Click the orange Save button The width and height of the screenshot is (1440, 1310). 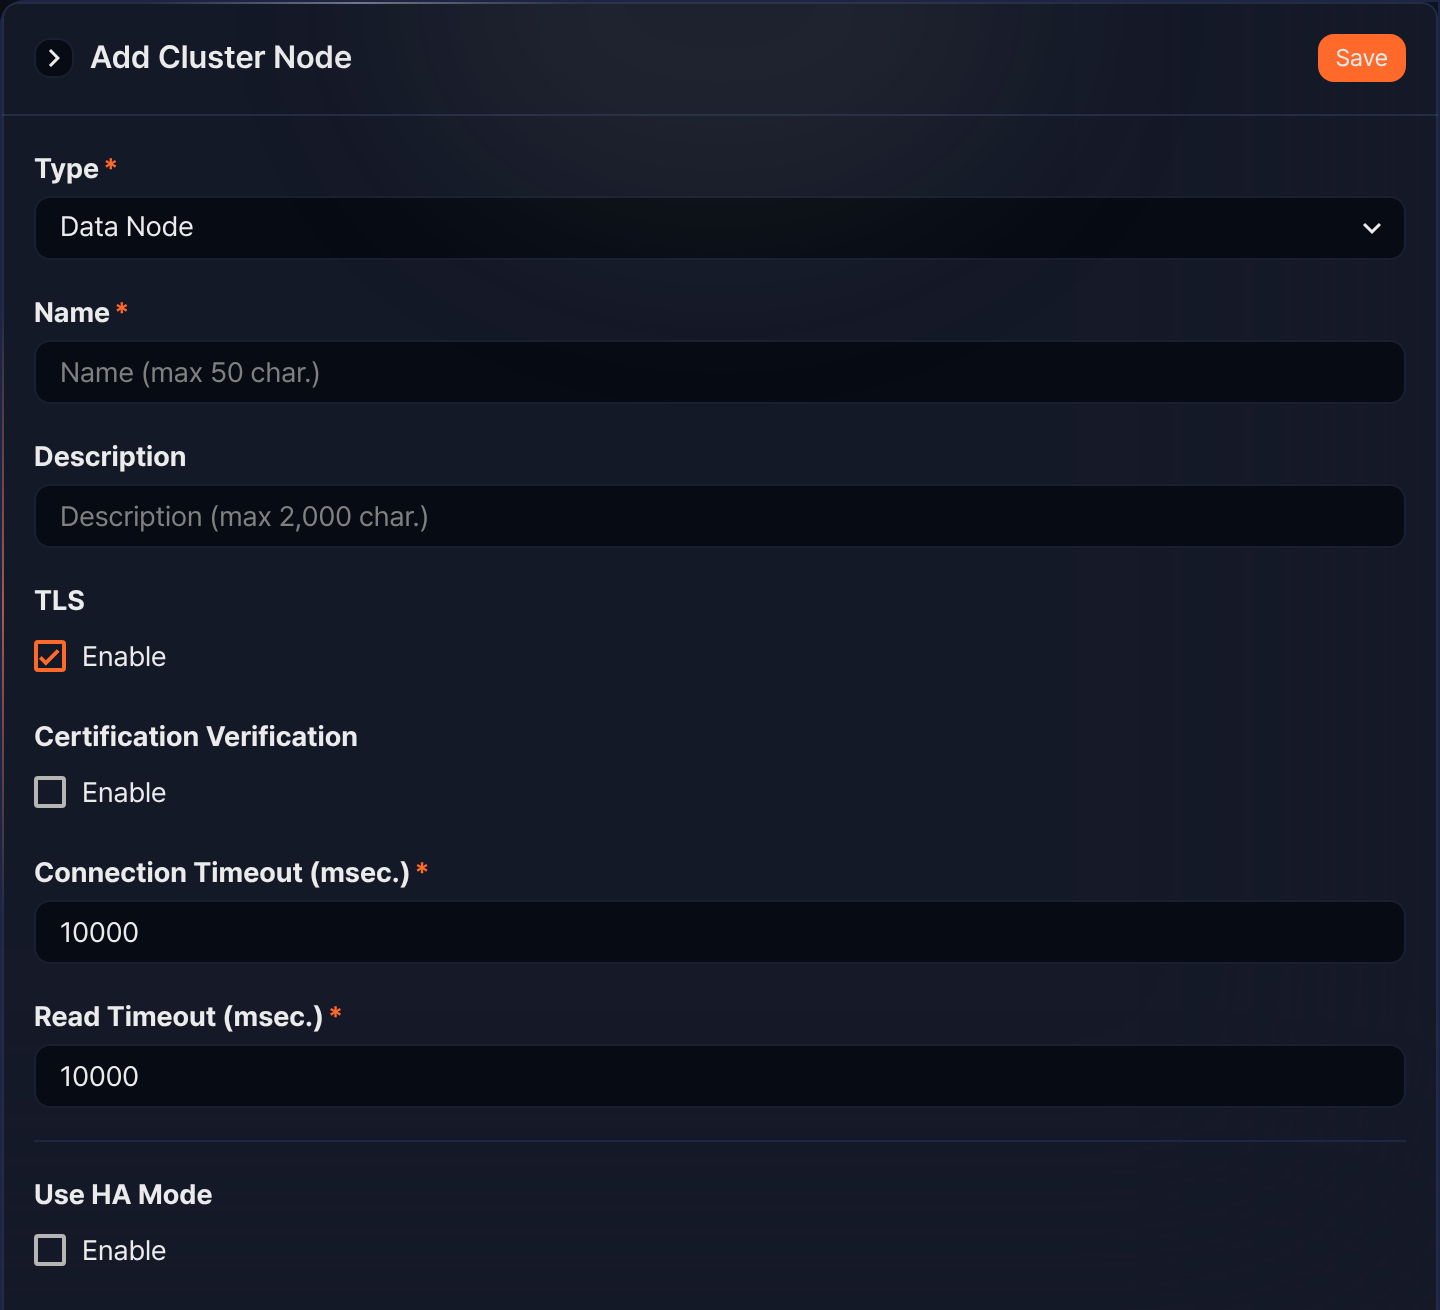click(1361, 58)
